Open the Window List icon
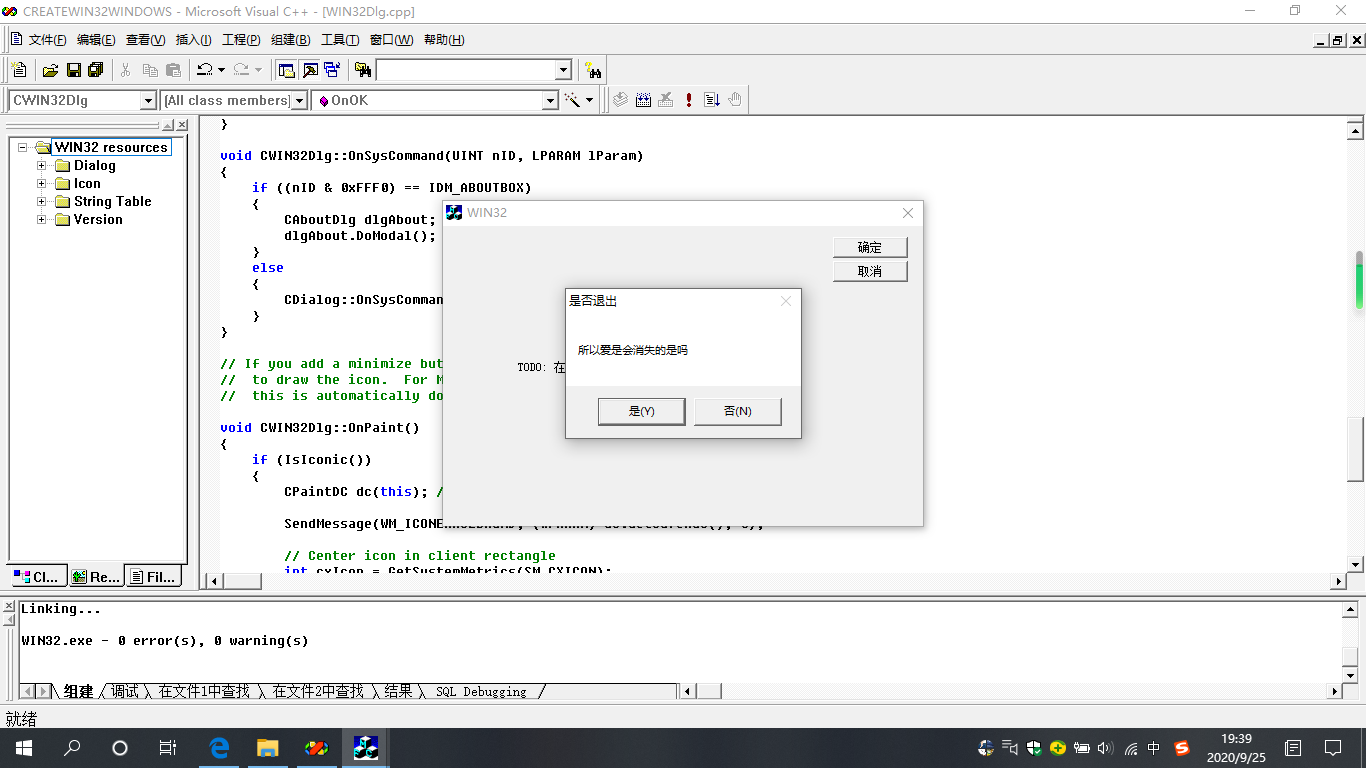 (x=332, y=70)
